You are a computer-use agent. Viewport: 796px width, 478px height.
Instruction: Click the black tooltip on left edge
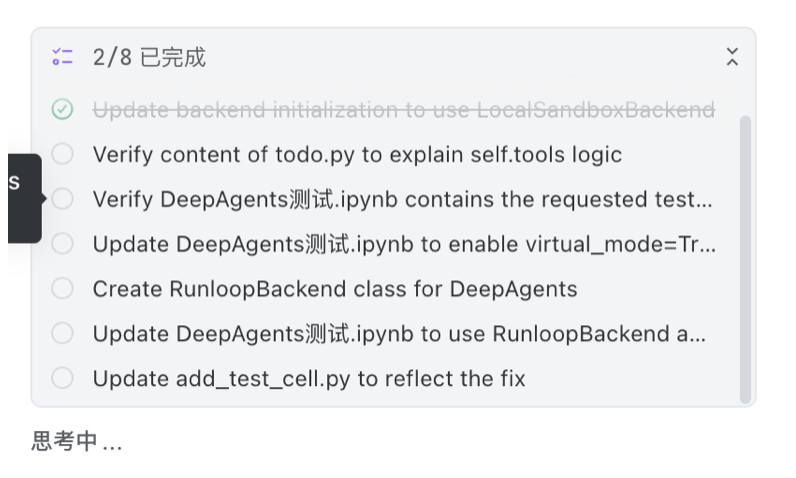coord(20,198)
